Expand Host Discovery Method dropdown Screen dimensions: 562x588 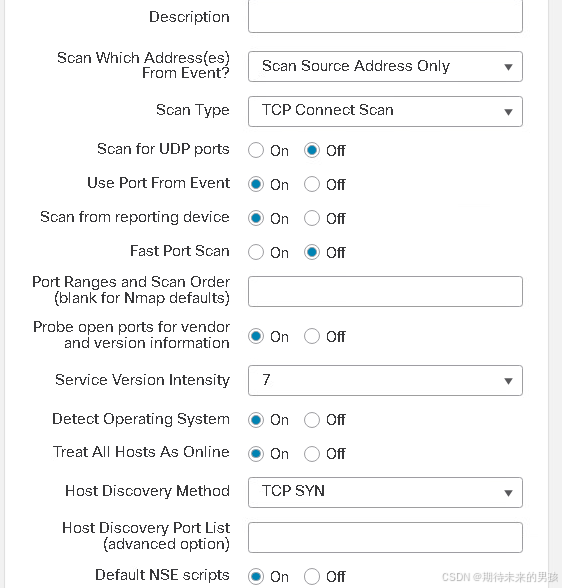pos(385,492)
